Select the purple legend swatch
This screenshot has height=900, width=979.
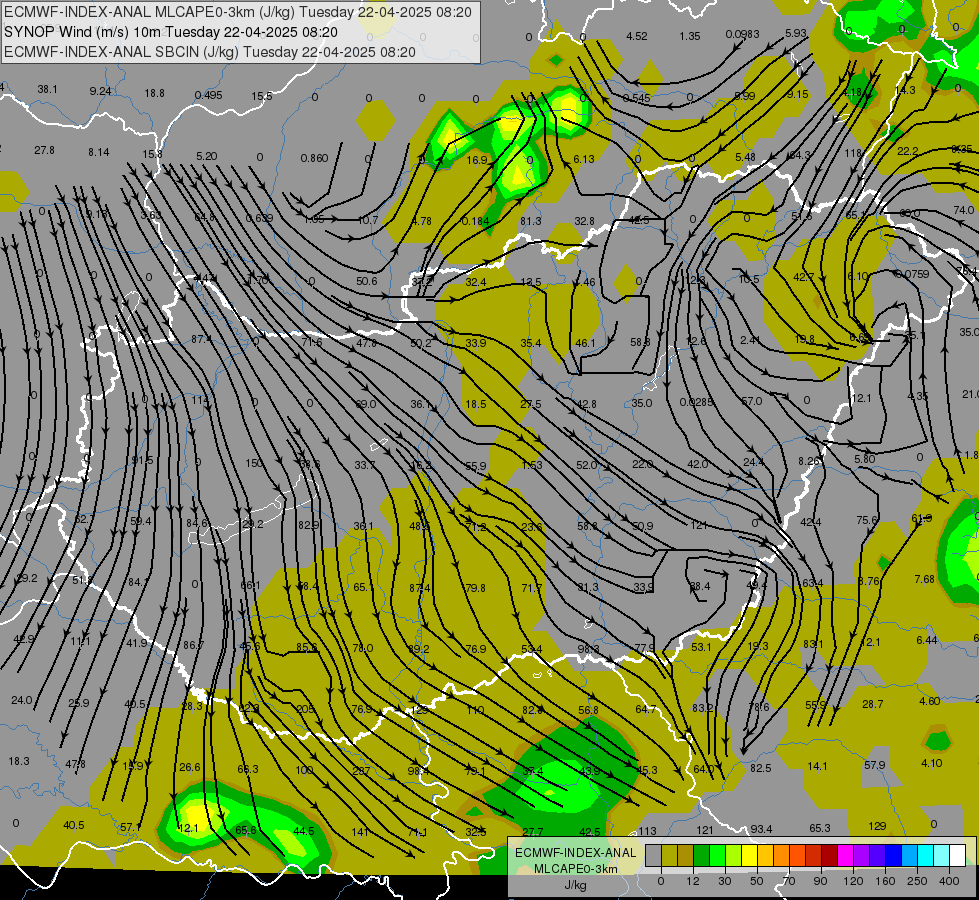(861, 855)
